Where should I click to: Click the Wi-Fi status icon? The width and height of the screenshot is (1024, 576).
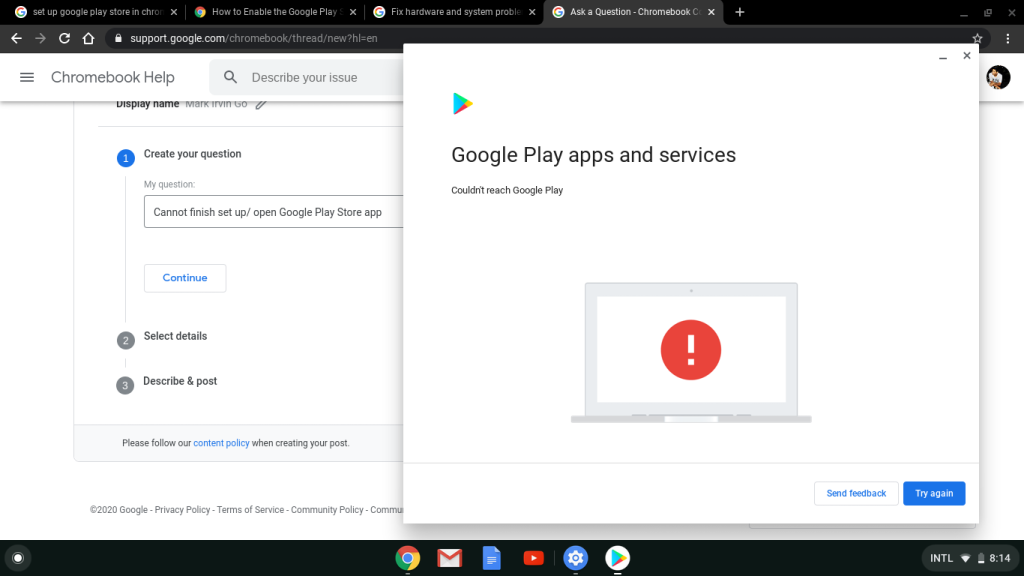pos(965,558)
